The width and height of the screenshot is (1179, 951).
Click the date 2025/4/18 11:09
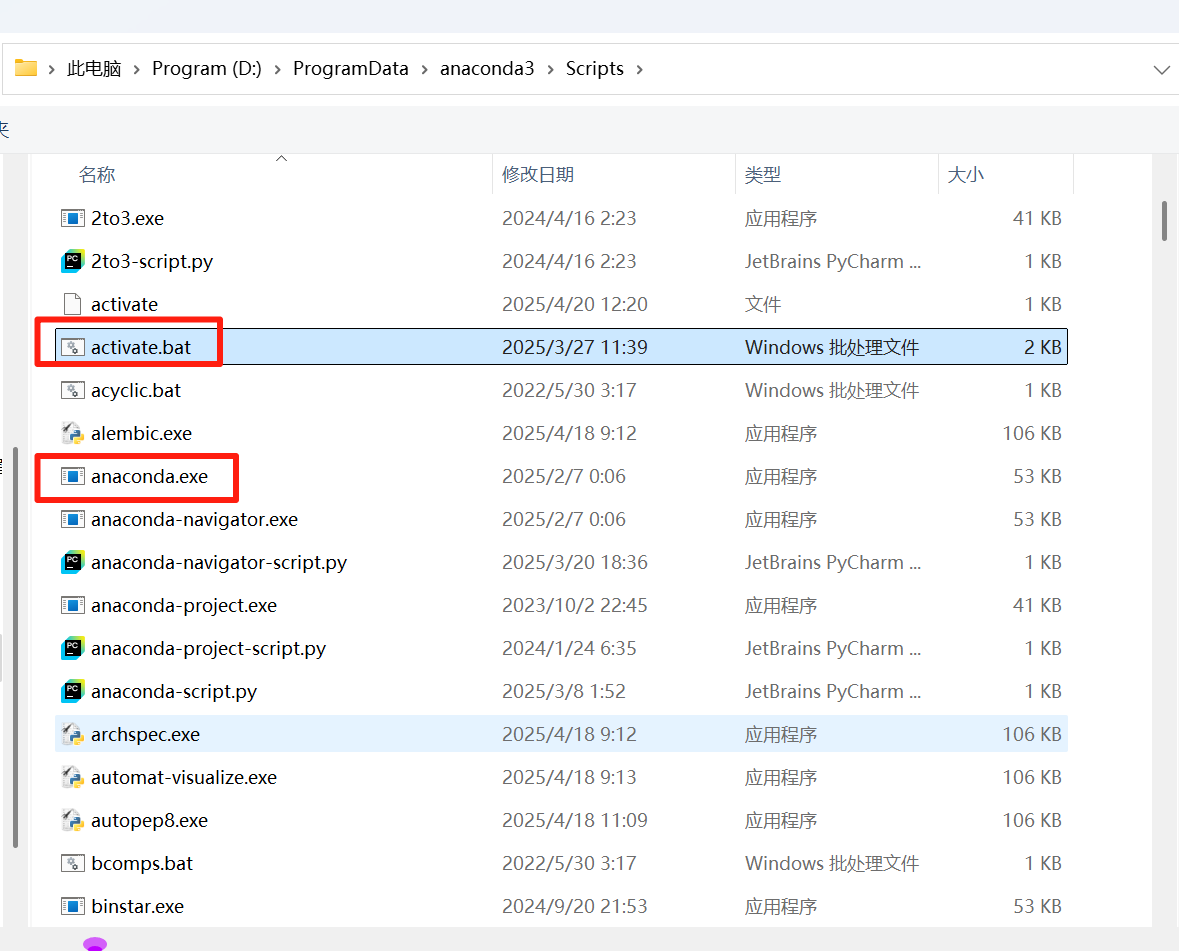pyautogui.click(x=574, y=820)
